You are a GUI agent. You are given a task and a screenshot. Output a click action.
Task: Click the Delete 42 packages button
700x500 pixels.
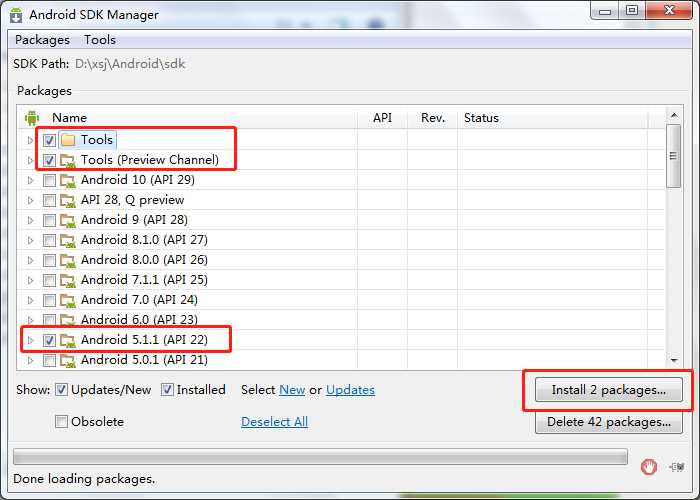point(608,422)
